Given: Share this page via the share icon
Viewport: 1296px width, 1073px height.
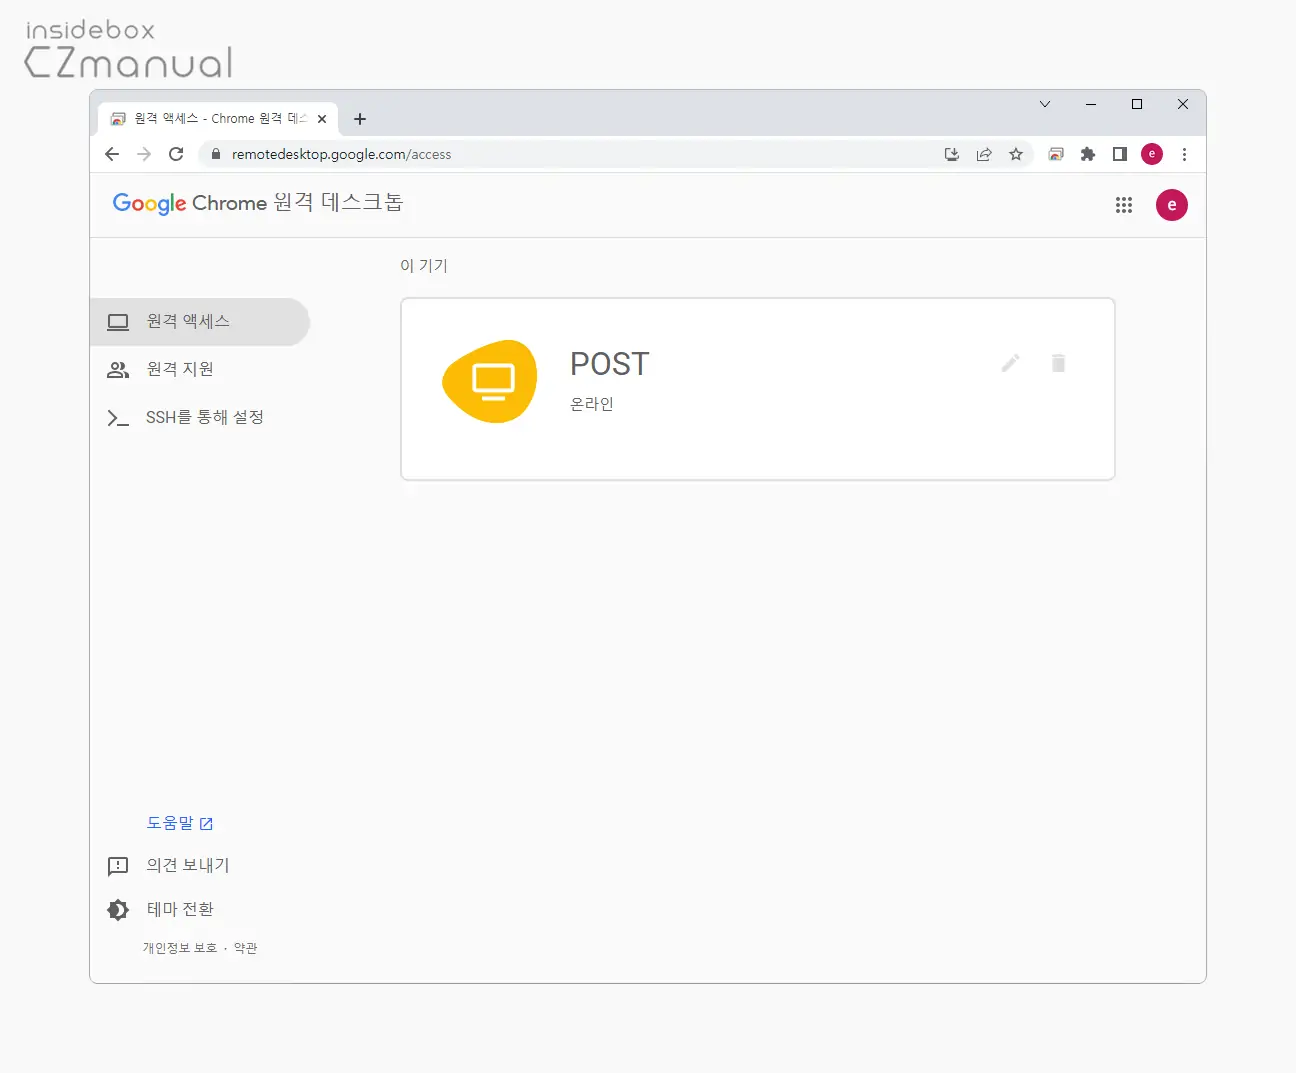Looking at the screenshot, I should coord(984,154).
